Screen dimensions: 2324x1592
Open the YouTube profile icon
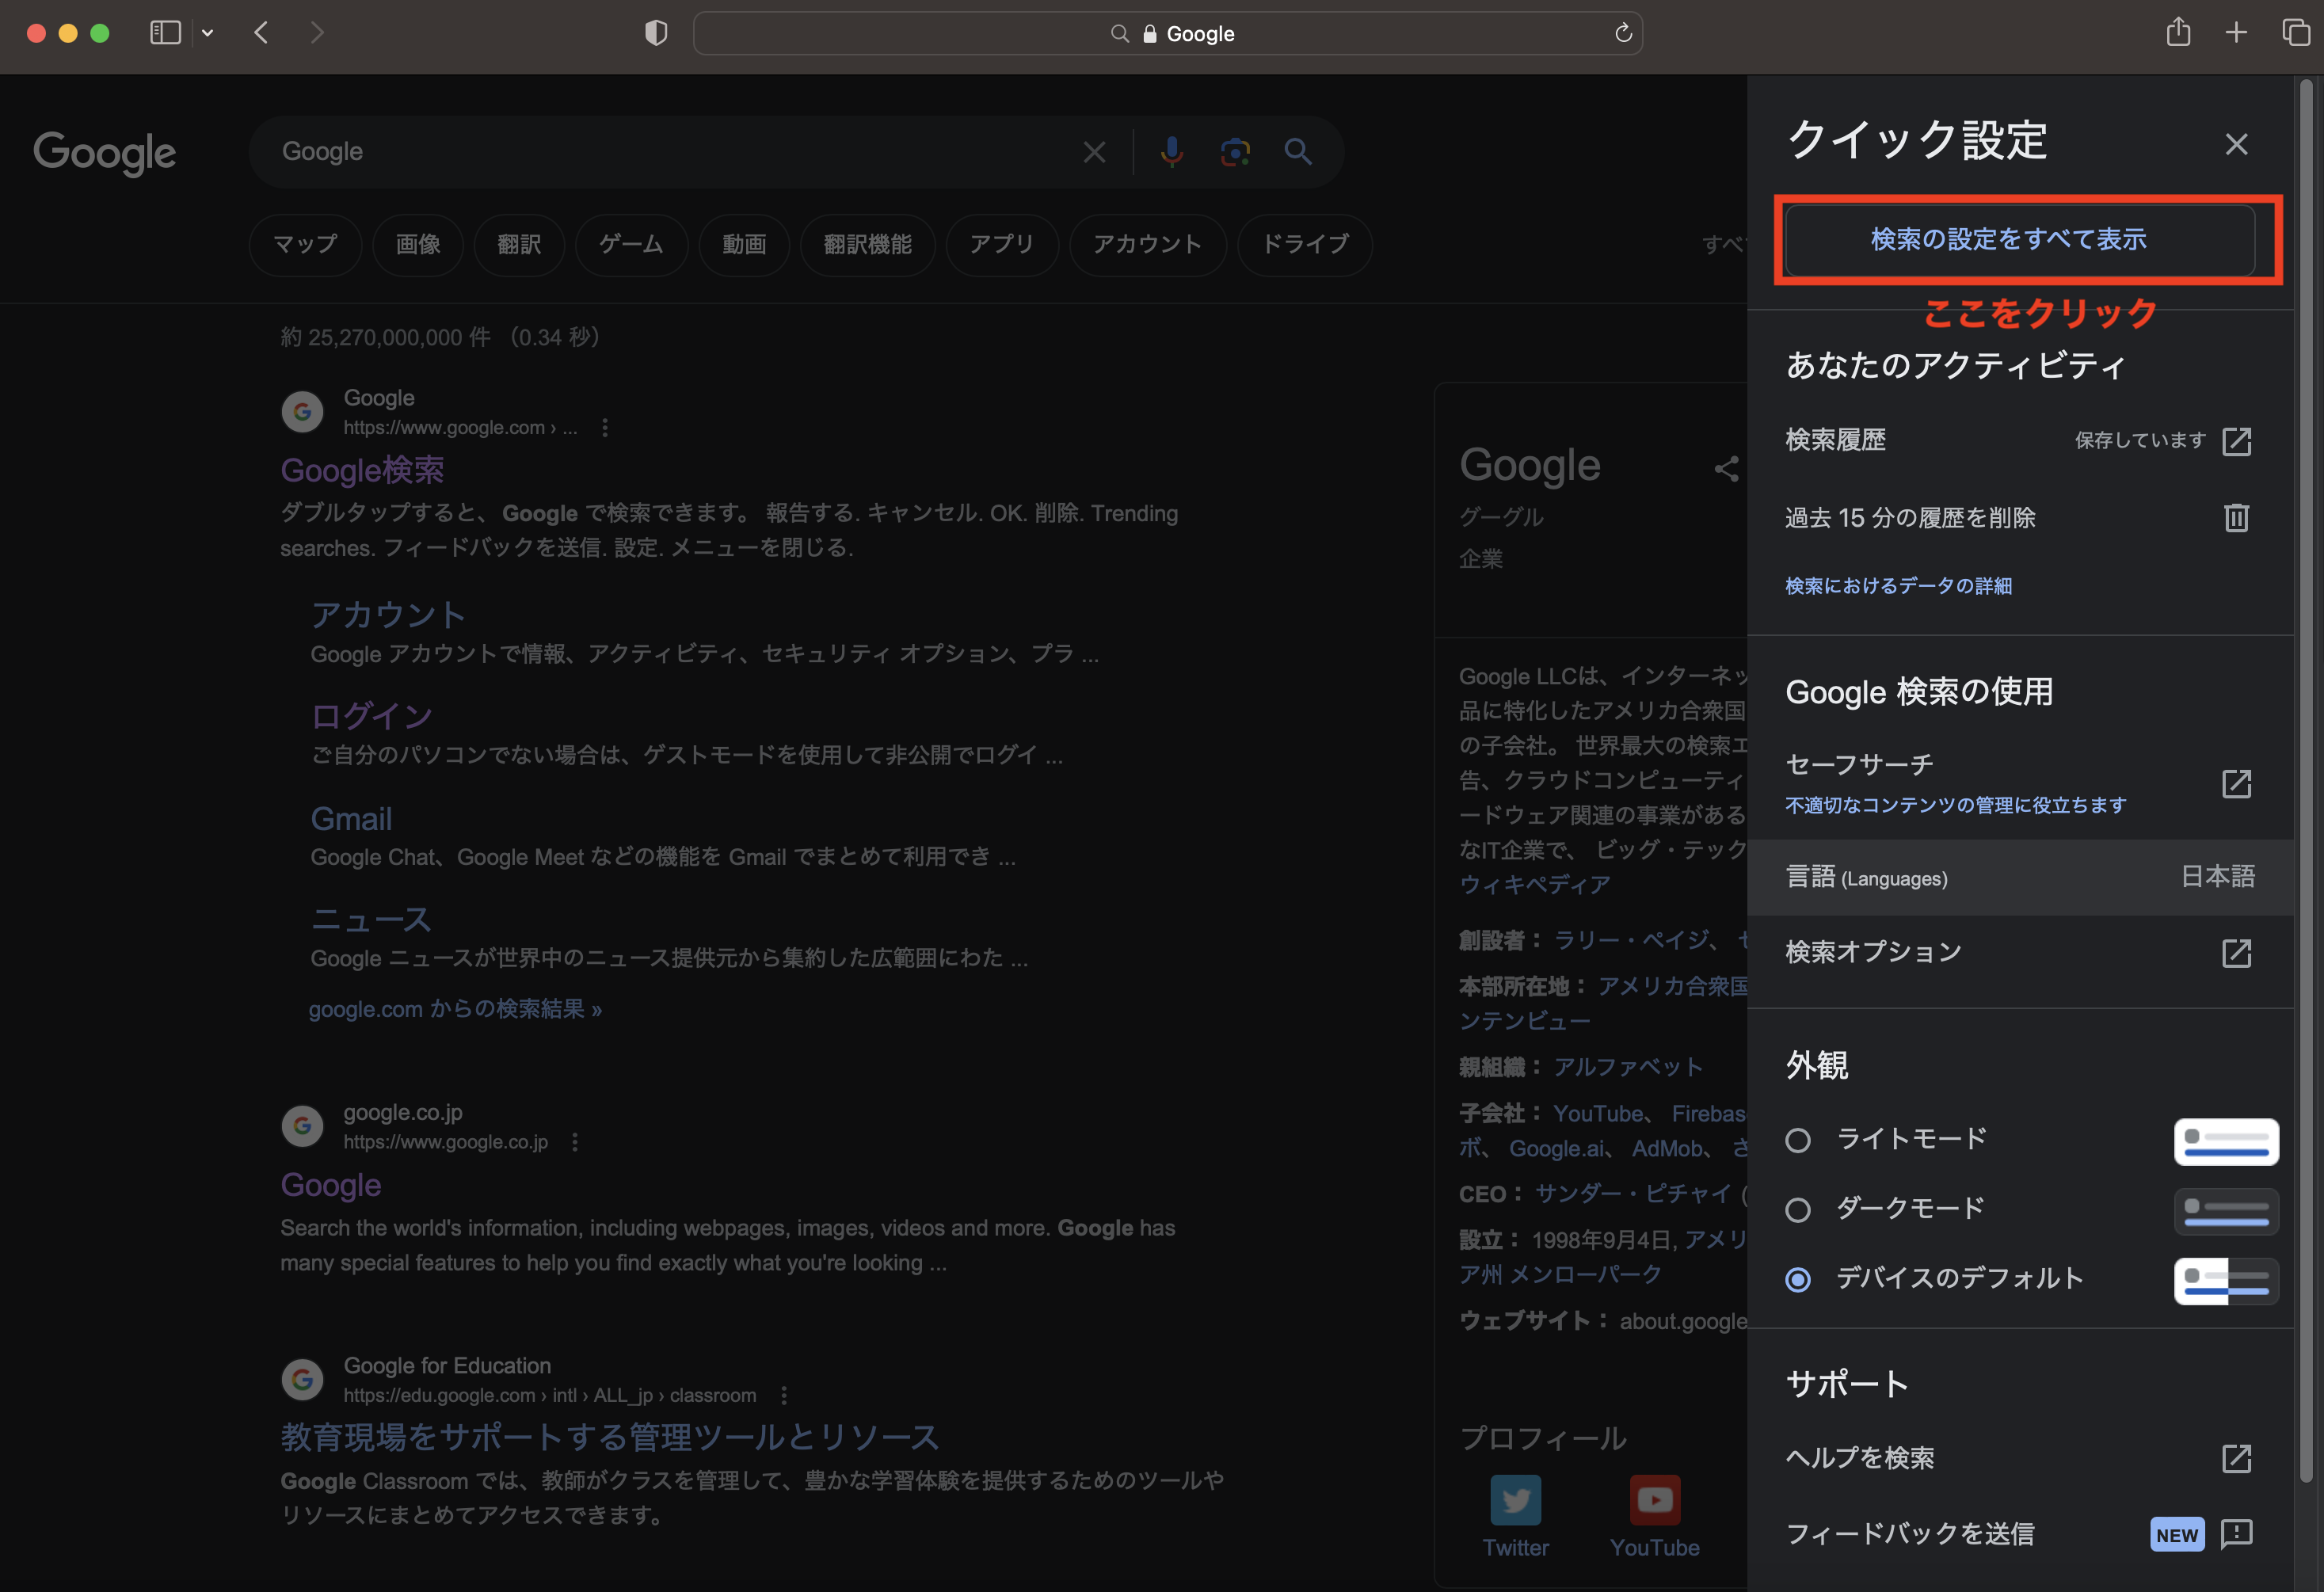(x=1654, y=1500)
